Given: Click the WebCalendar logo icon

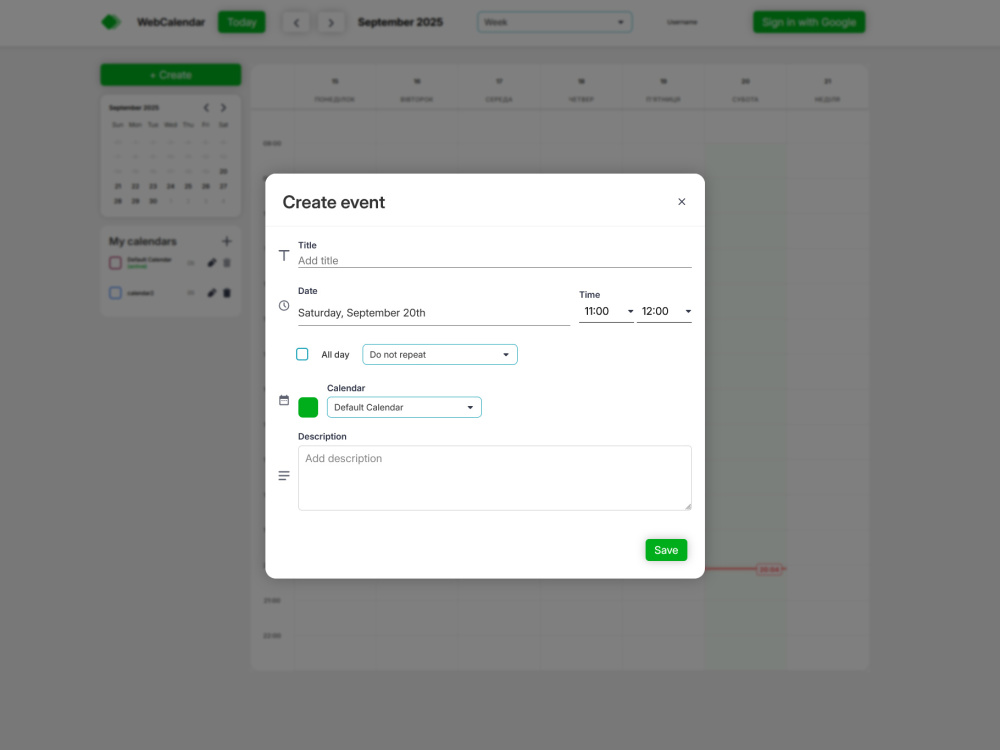Looking at the screenshot, I should point(110,22).
